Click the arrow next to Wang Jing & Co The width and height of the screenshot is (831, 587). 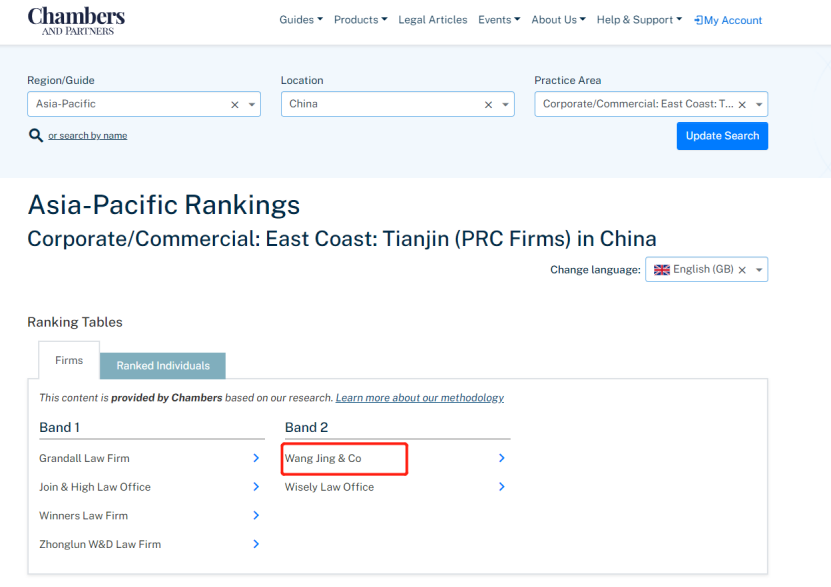pyautogui.click(x=501, y=458)
